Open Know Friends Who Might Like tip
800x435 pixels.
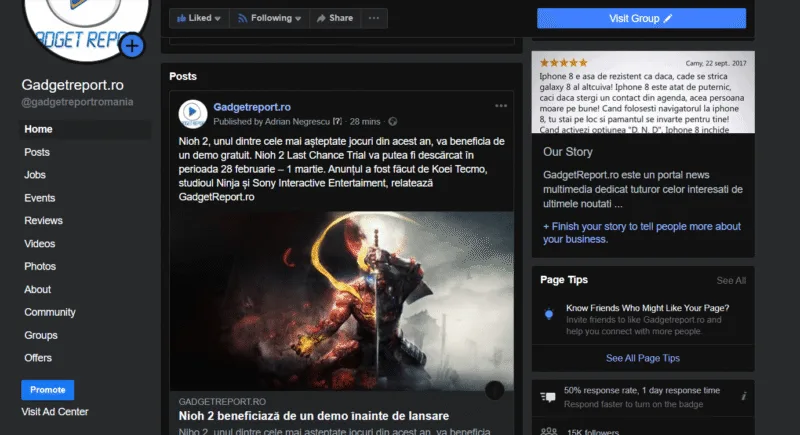[x=647, y=308]
